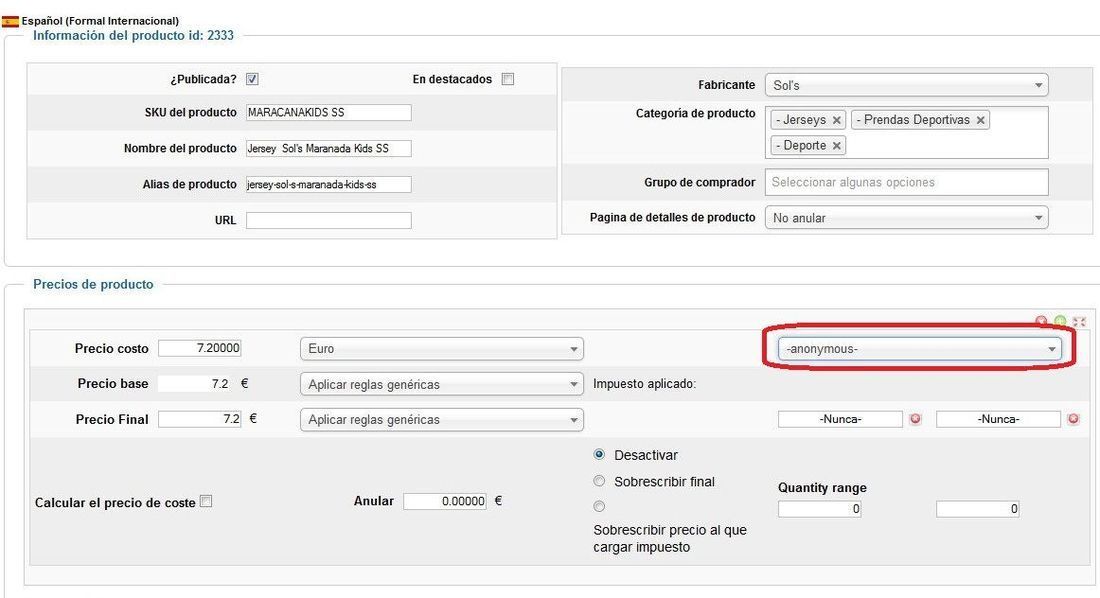Click the Grupo de comprador selection field
This screenshot has width=1100, height=598.
tap(906, 182)
